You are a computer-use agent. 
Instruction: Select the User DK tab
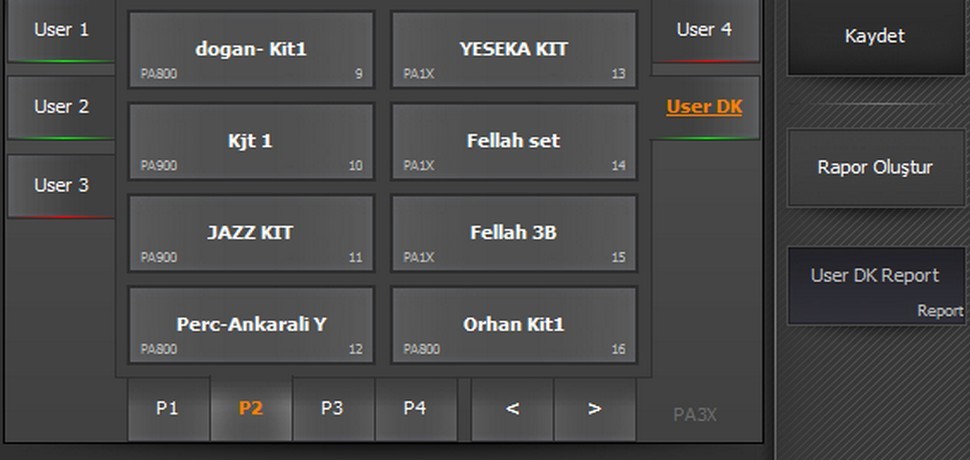pyautogui.click(x=704, y=107)
